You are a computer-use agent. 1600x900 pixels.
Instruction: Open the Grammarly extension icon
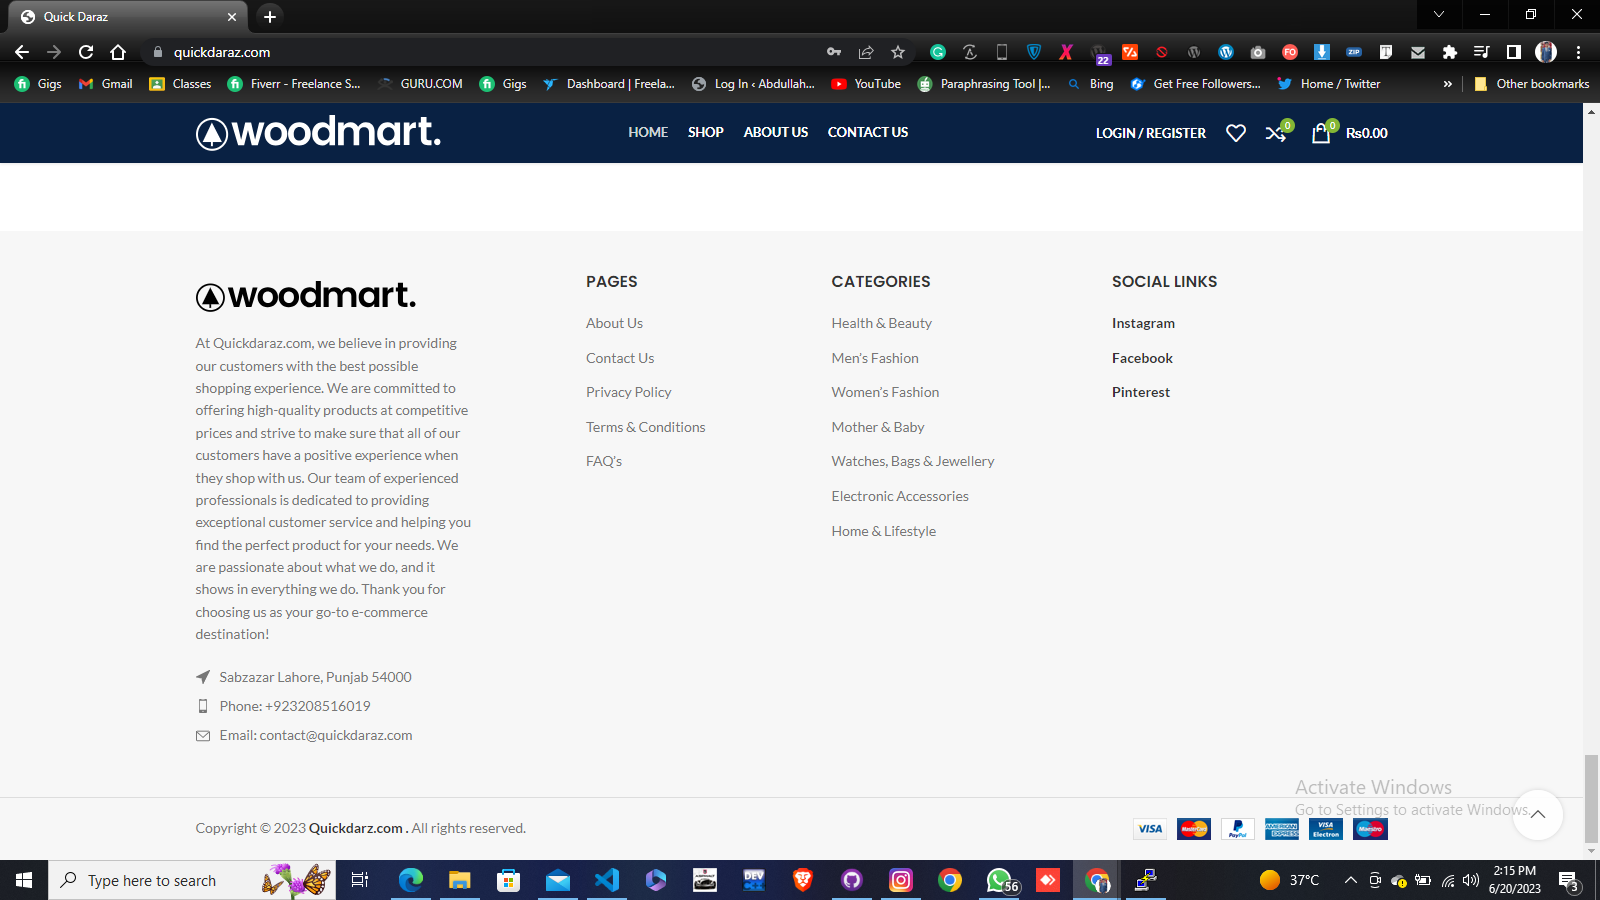point(938,52)
